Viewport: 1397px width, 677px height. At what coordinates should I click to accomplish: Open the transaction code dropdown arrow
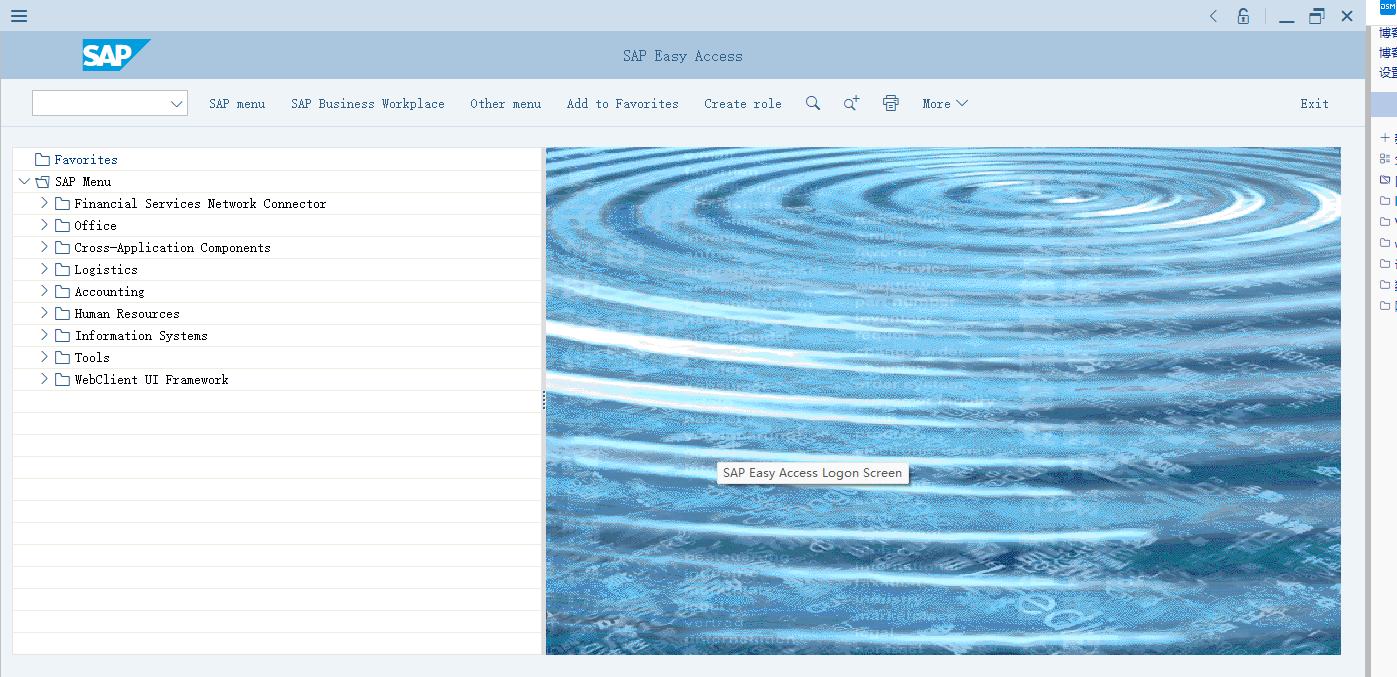pyautogui.click(x=176, y=103)
